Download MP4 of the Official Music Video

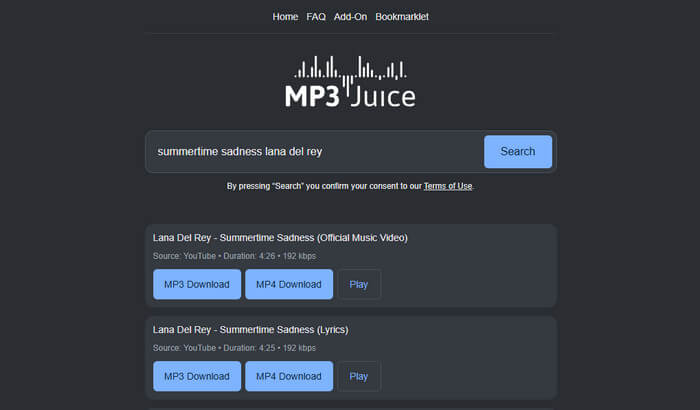click(289, 284)
